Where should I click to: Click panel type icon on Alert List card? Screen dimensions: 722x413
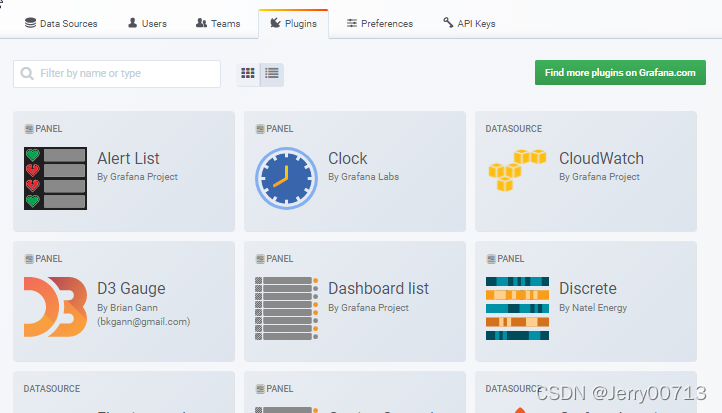(29, 129)
